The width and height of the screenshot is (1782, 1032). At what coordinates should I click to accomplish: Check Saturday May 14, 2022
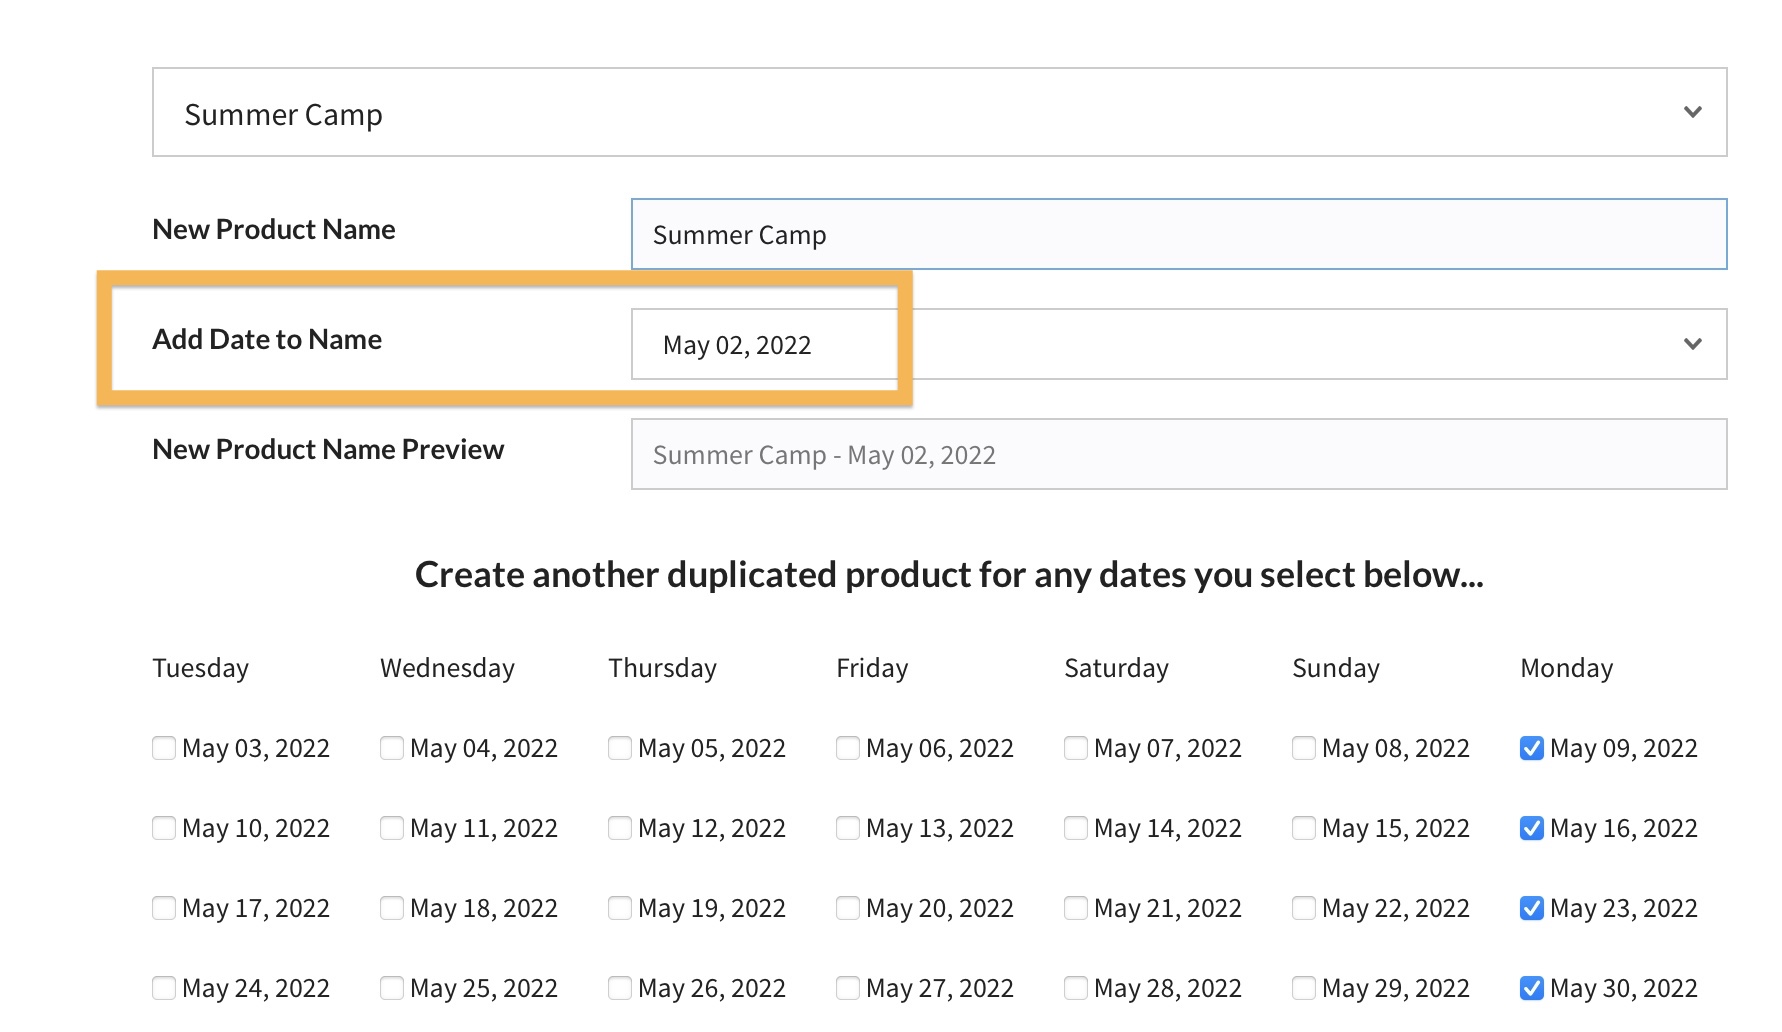point(1076,828)
